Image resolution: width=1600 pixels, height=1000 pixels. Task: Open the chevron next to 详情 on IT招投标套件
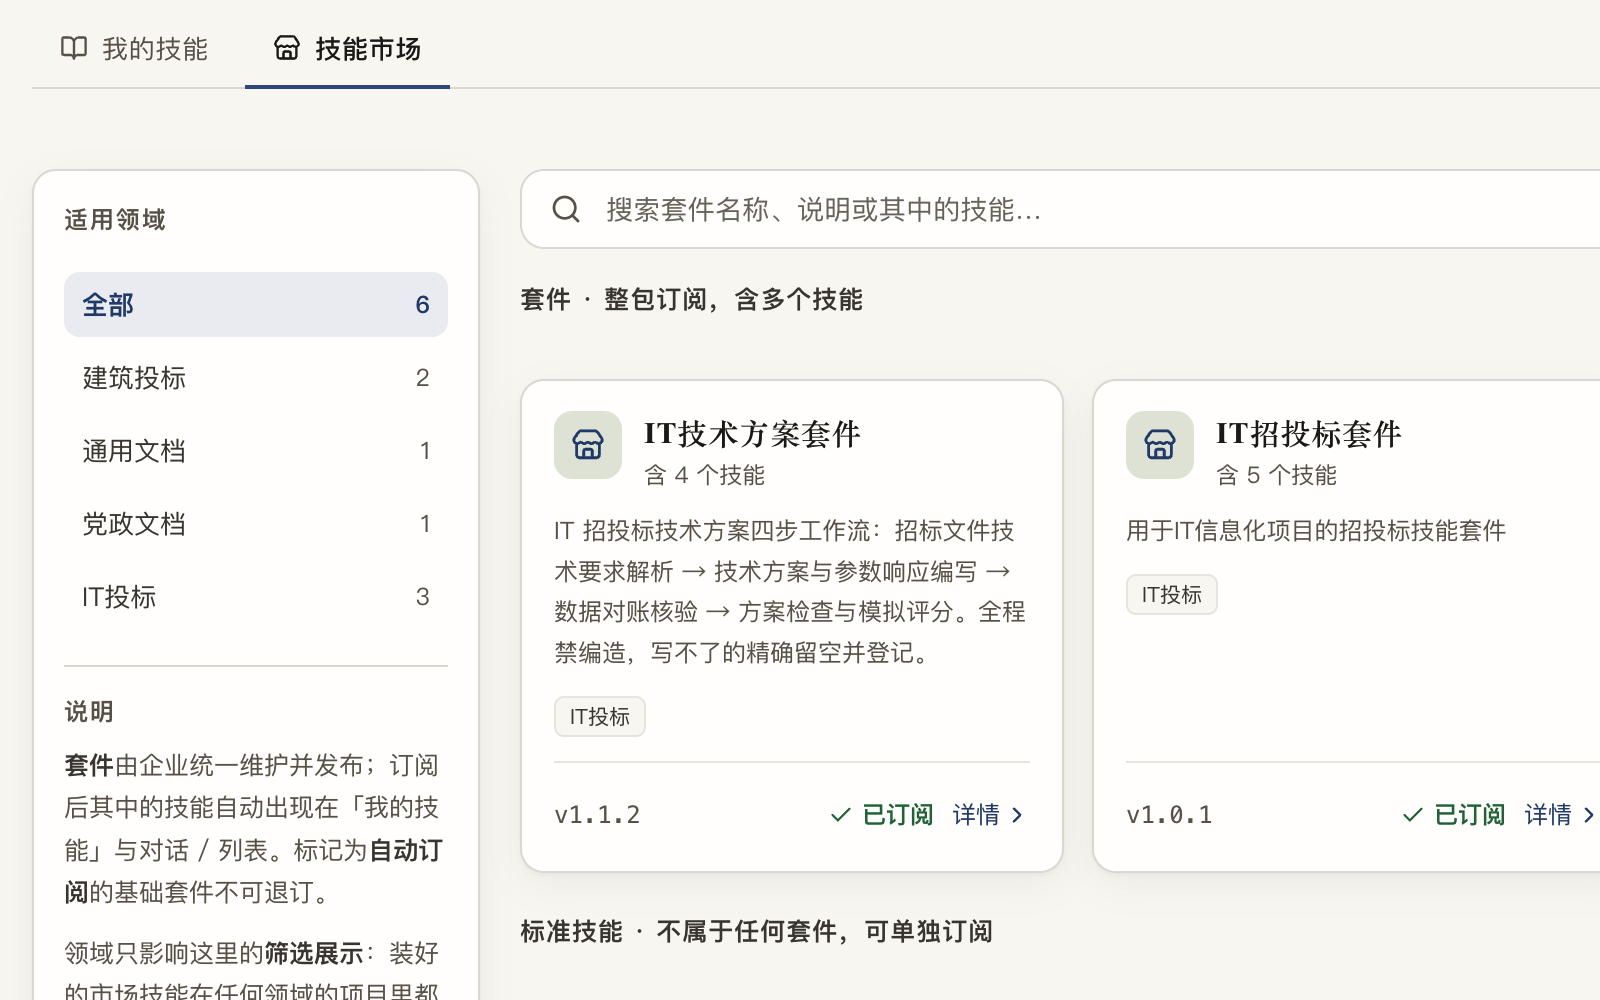click(x=1589, y=815)
